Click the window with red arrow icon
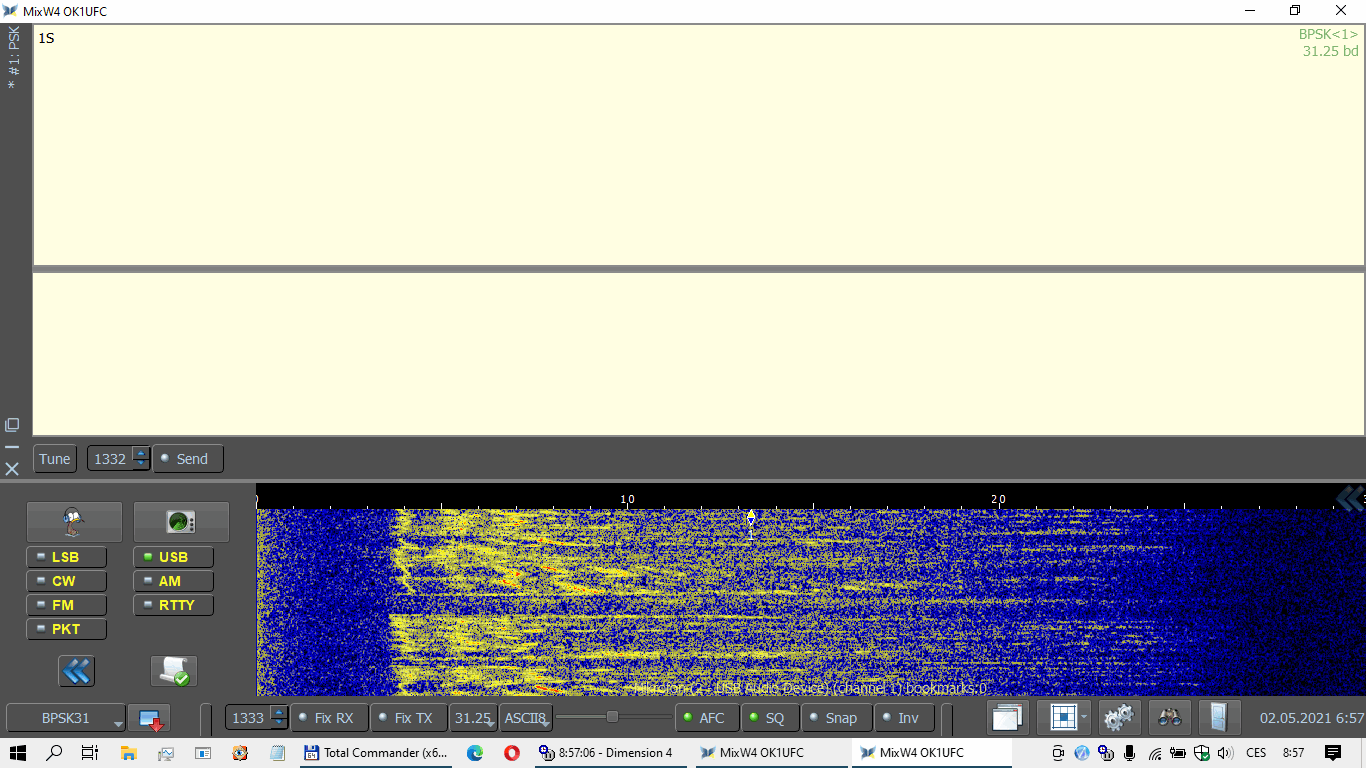 tap(149, 718)
